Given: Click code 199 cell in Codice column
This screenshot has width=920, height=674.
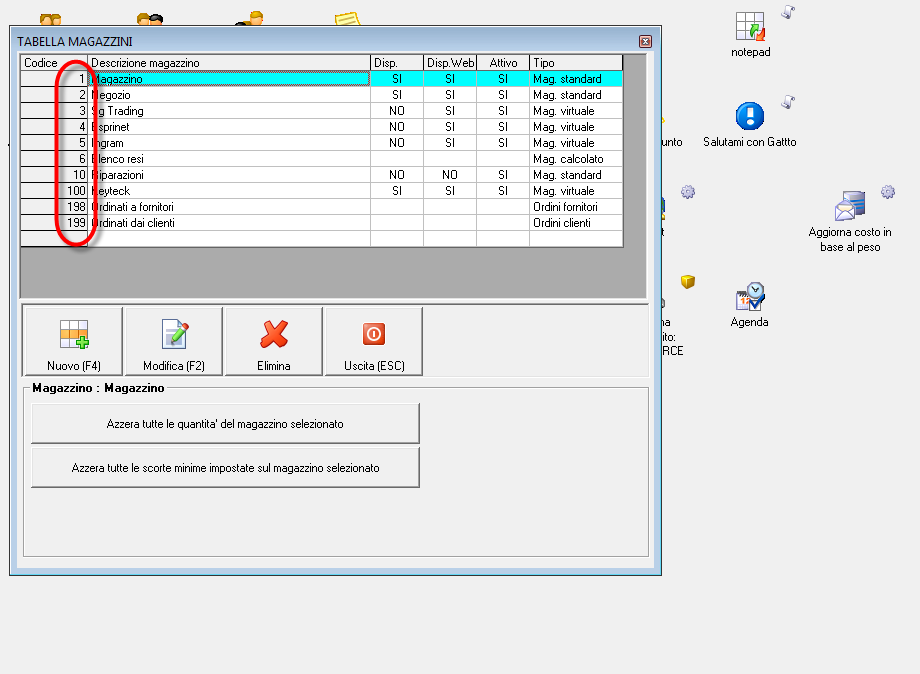Looking at the screenshot, I should pos(54,223).
